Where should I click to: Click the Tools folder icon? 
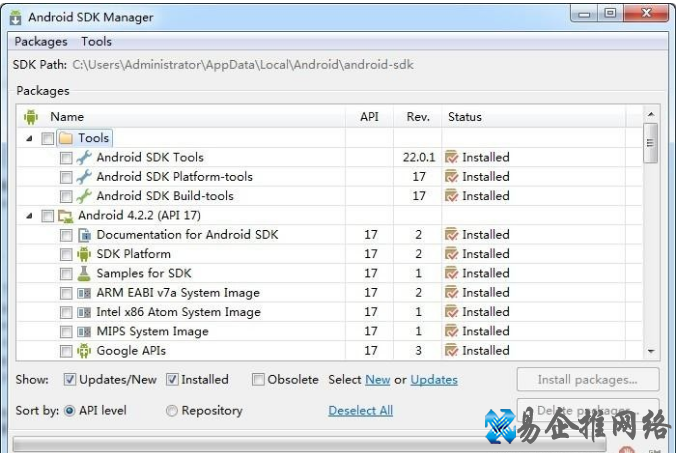[66, 138]
